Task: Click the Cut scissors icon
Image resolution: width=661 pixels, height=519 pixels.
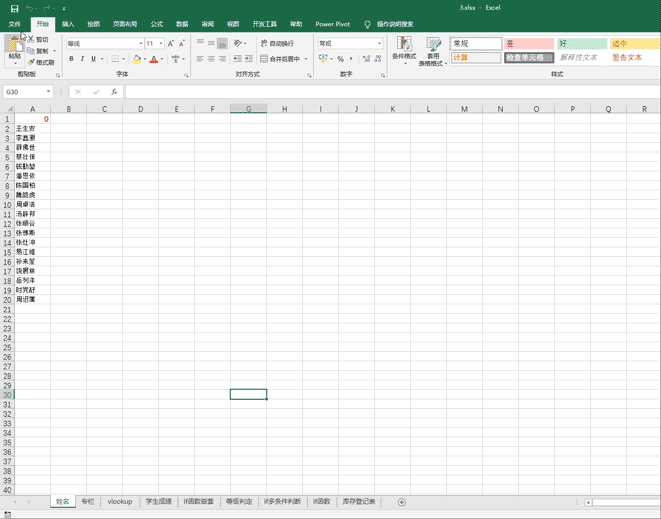Action: pyautogui.click(x=30, y=39)
